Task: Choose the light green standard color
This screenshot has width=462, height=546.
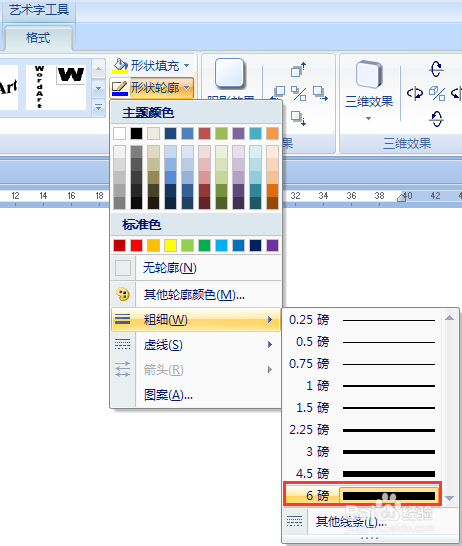Action: point(187,245)
